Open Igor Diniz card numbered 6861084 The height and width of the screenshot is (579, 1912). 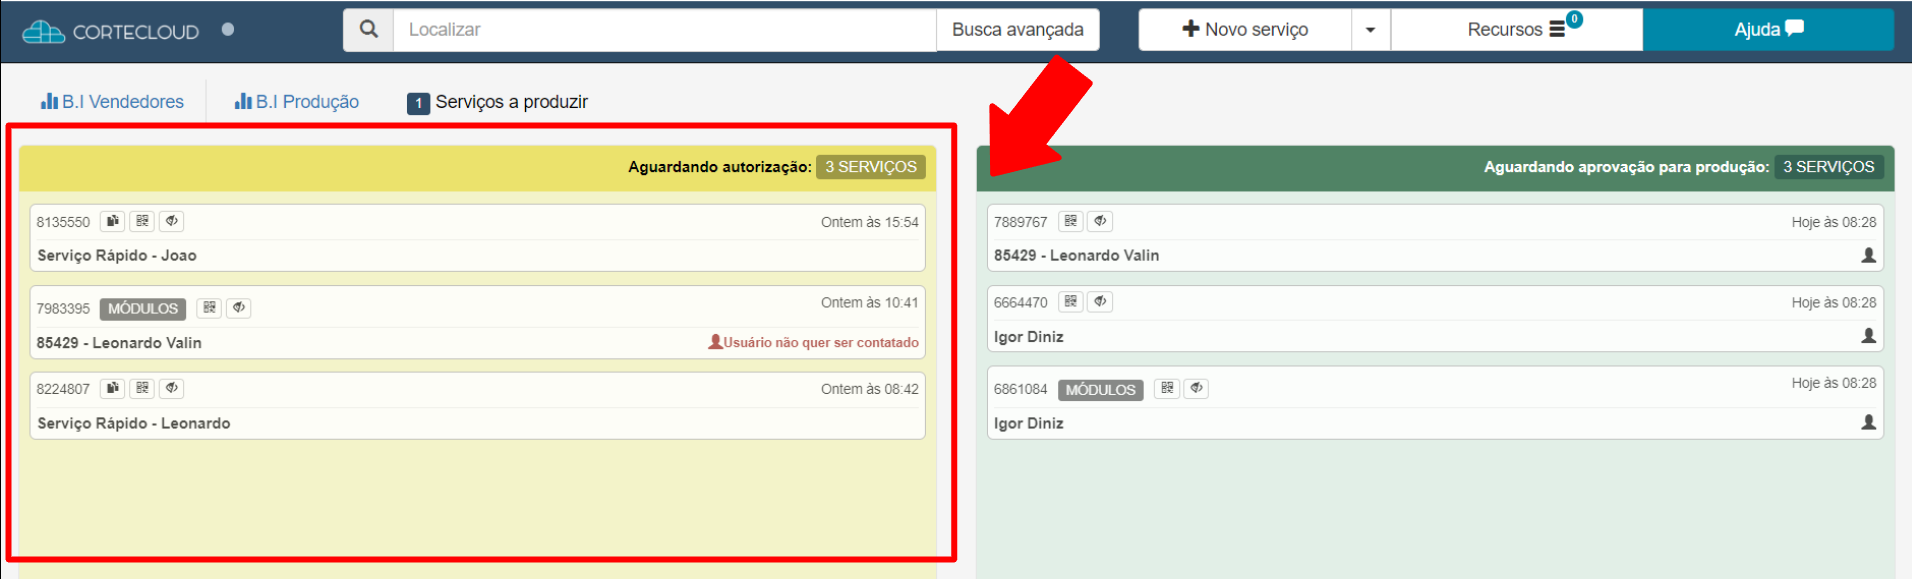(x=1435, y=403)
